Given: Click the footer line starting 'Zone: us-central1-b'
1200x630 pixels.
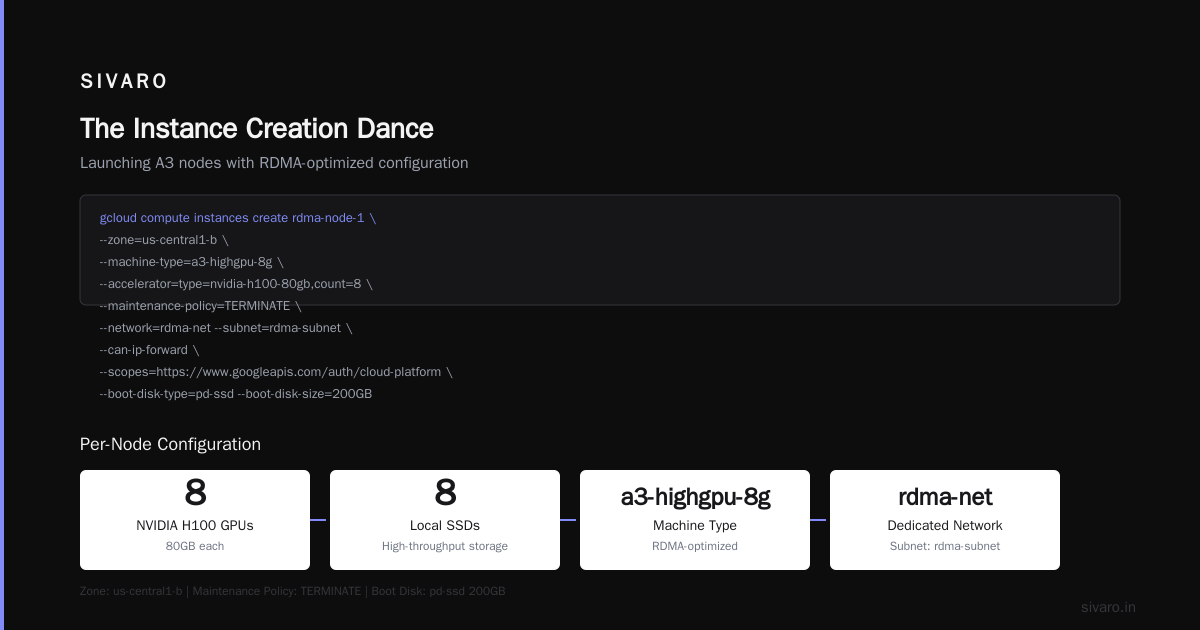Looking at the screenshot, I should pos(293,591).
